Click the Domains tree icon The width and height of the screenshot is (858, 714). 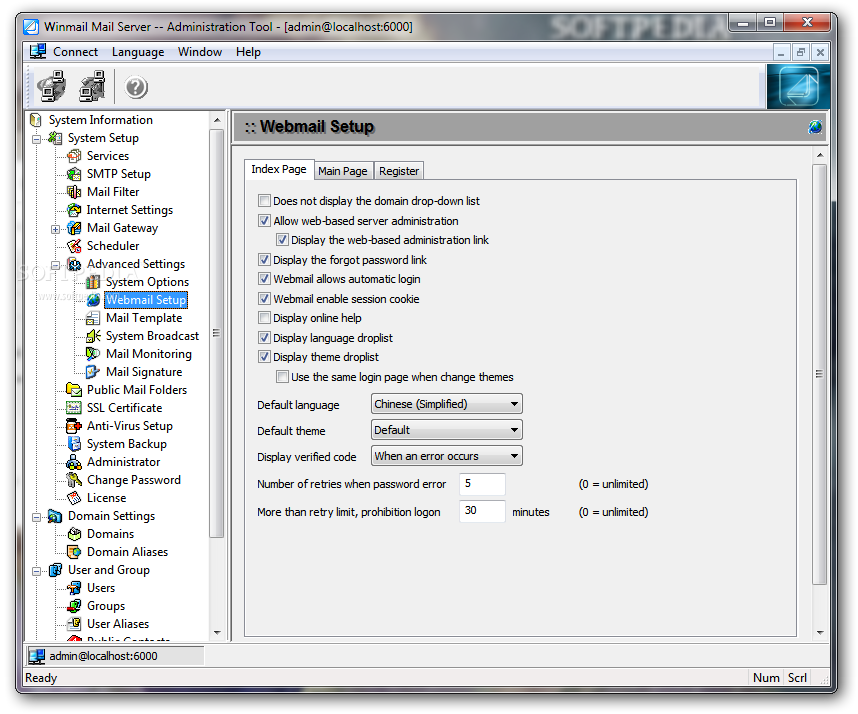pos(74,534)
